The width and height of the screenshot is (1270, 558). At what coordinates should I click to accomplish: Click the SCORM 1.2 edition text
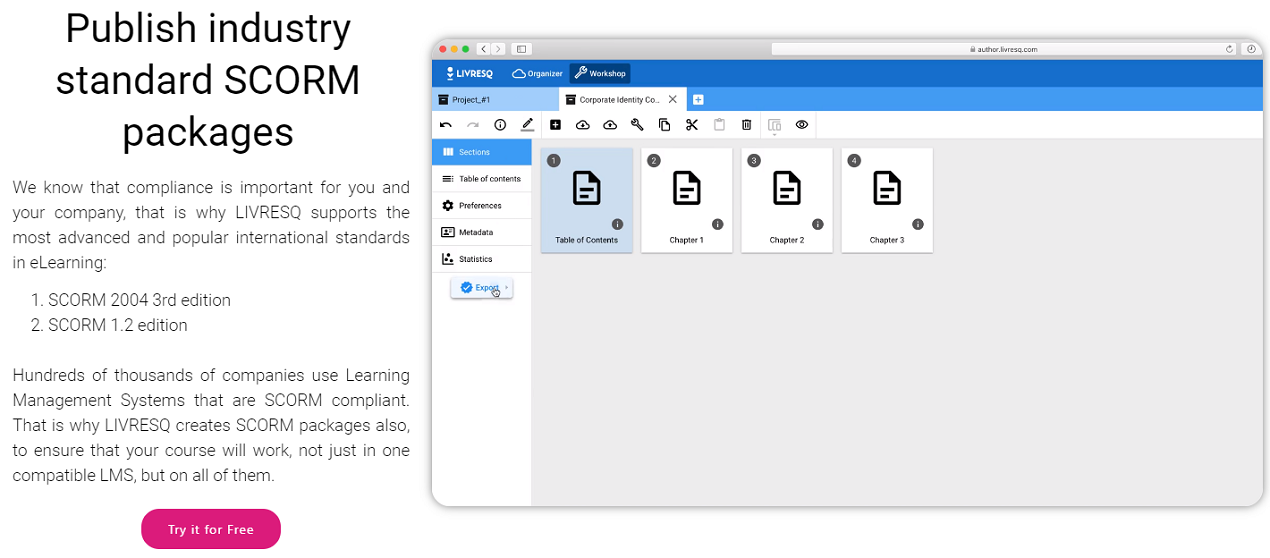click(x=118, y=325)
